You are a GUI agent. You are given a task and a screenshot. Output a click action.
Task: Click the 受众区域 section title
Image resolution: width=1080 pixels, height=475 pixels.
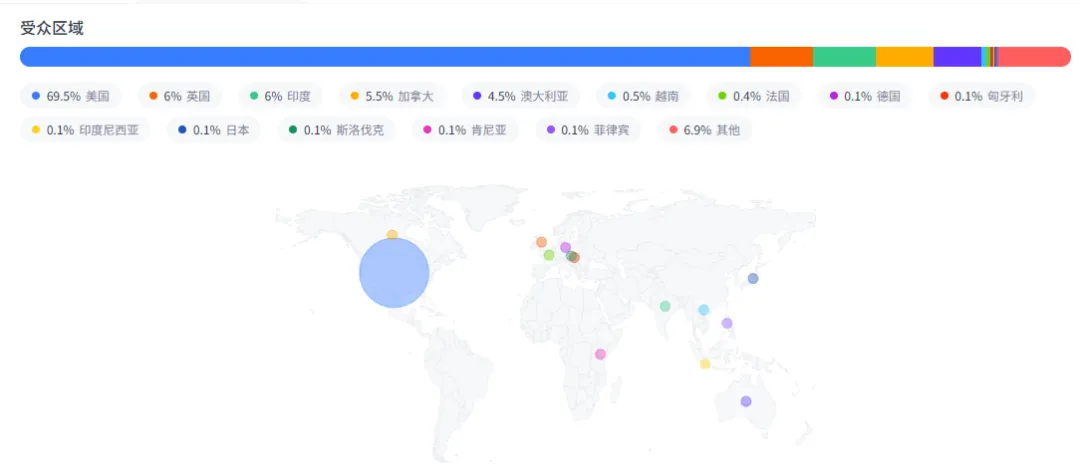pyautogui.click(x=52, y=28)
